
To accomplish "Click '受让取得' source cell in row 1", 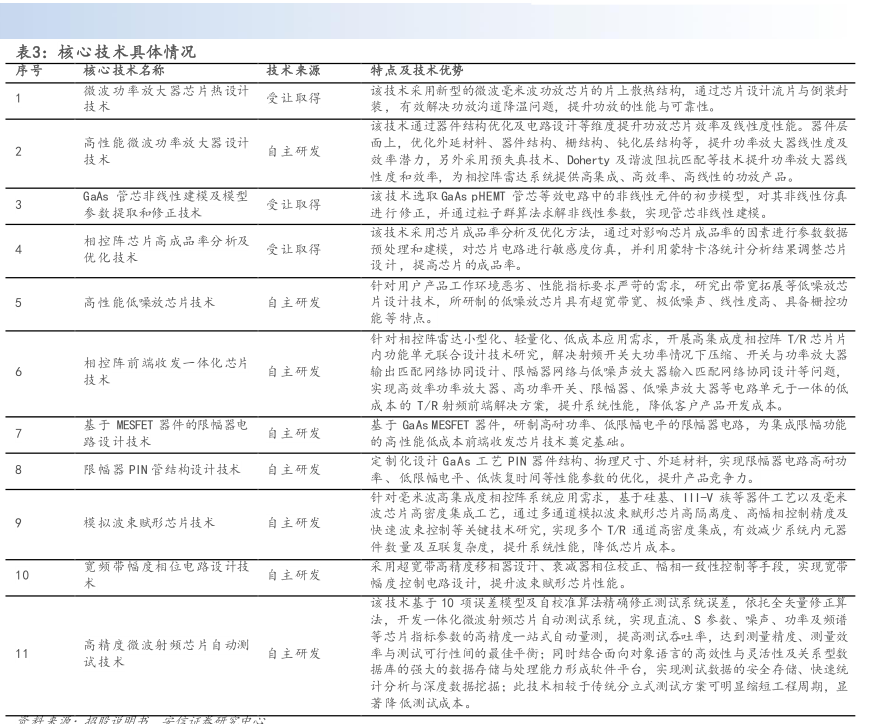I will pos(293,97).
